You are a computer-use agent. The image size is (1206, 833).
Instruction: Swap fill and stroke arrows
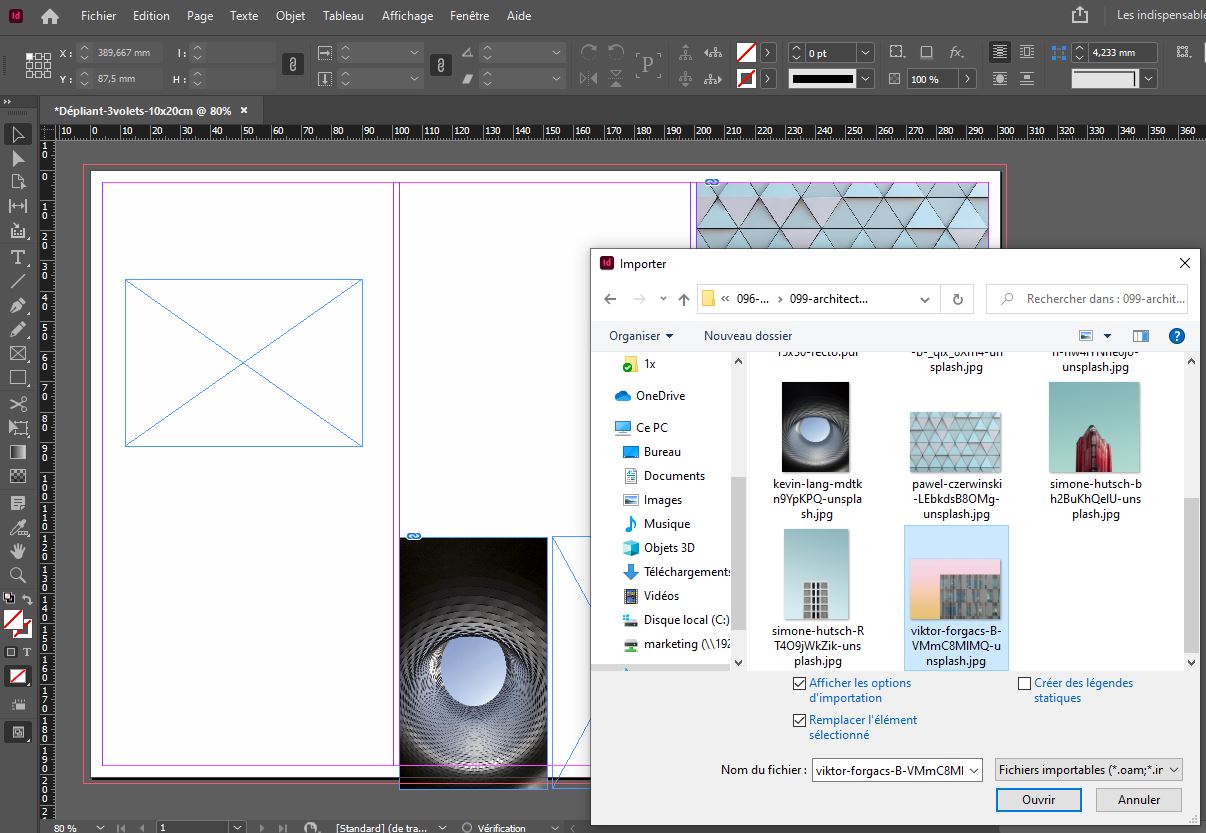[x=28, y=600]
